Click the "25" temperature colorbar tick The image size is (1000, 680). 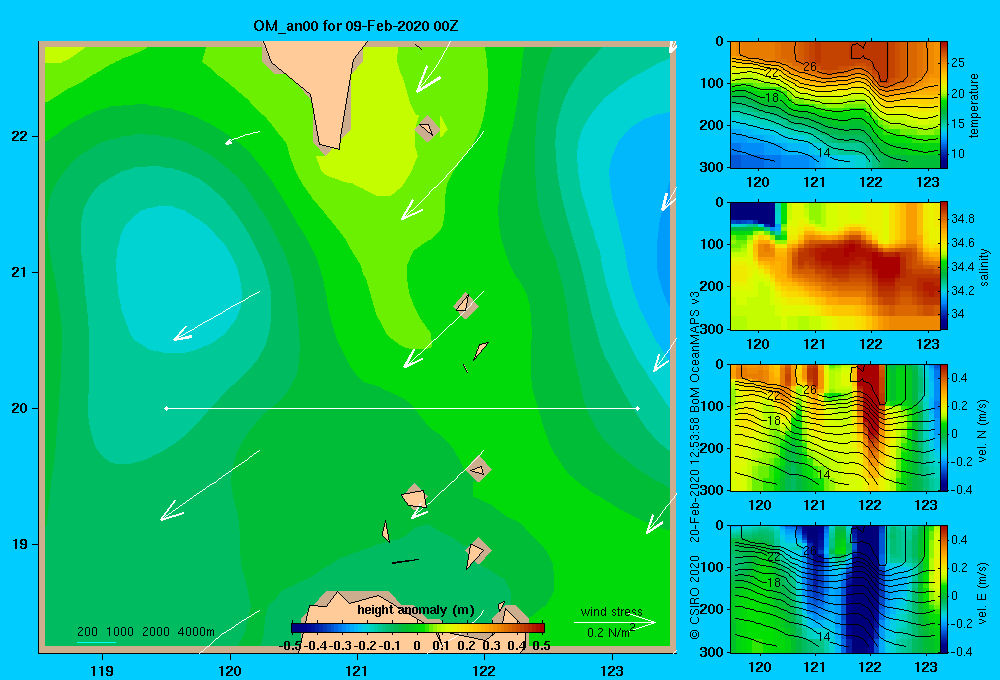click(x=958, y=63)
